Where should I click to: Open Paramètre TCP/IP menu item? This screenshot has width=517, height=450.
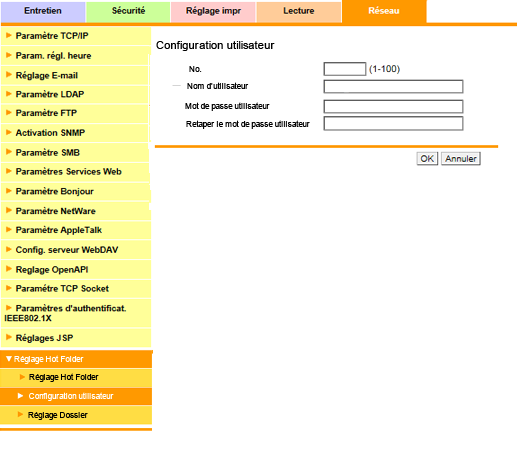[76, 36]
